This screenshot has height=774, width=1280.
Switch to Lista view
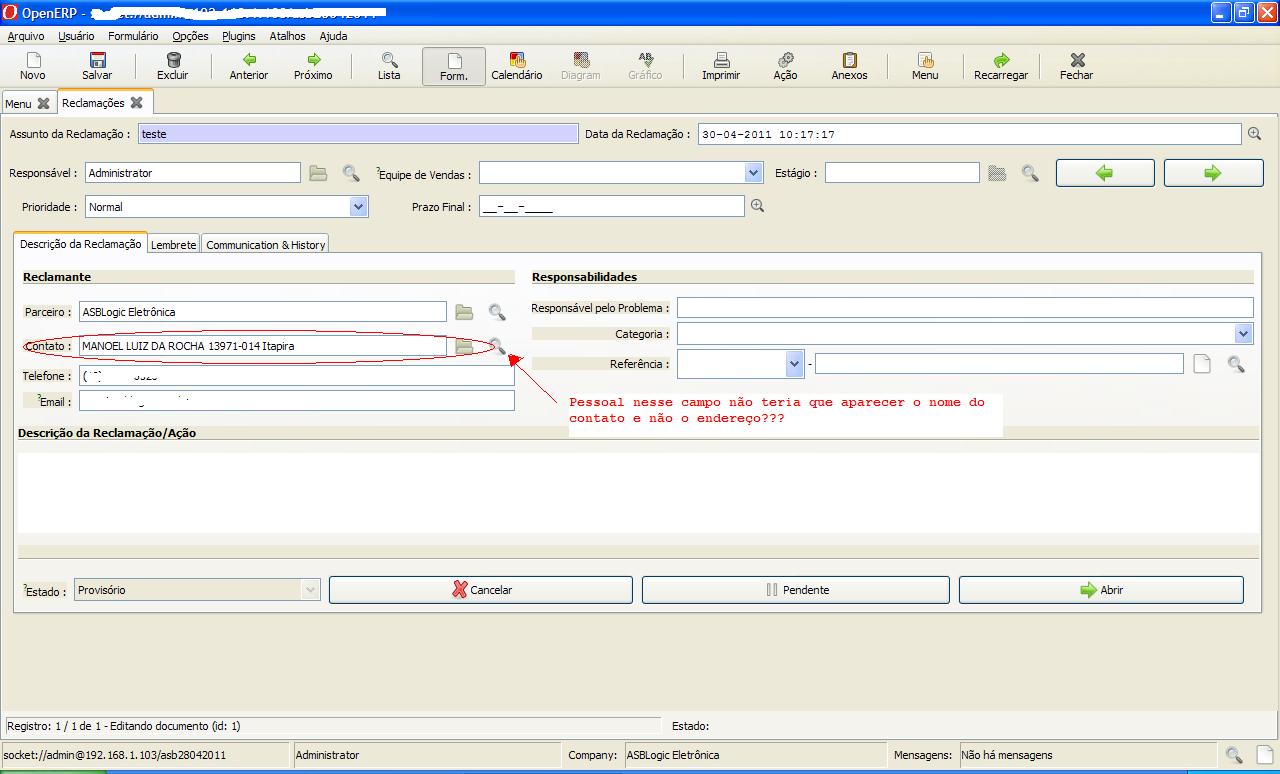[389, 66]
